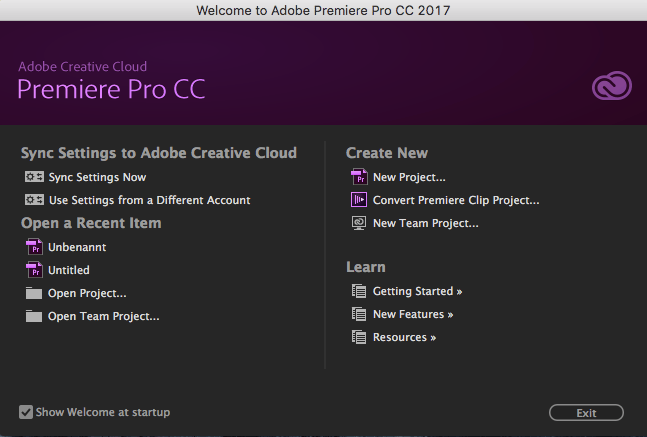Click the Getting Started document icon
Screen dimensions: 647x437
(359, 291)
